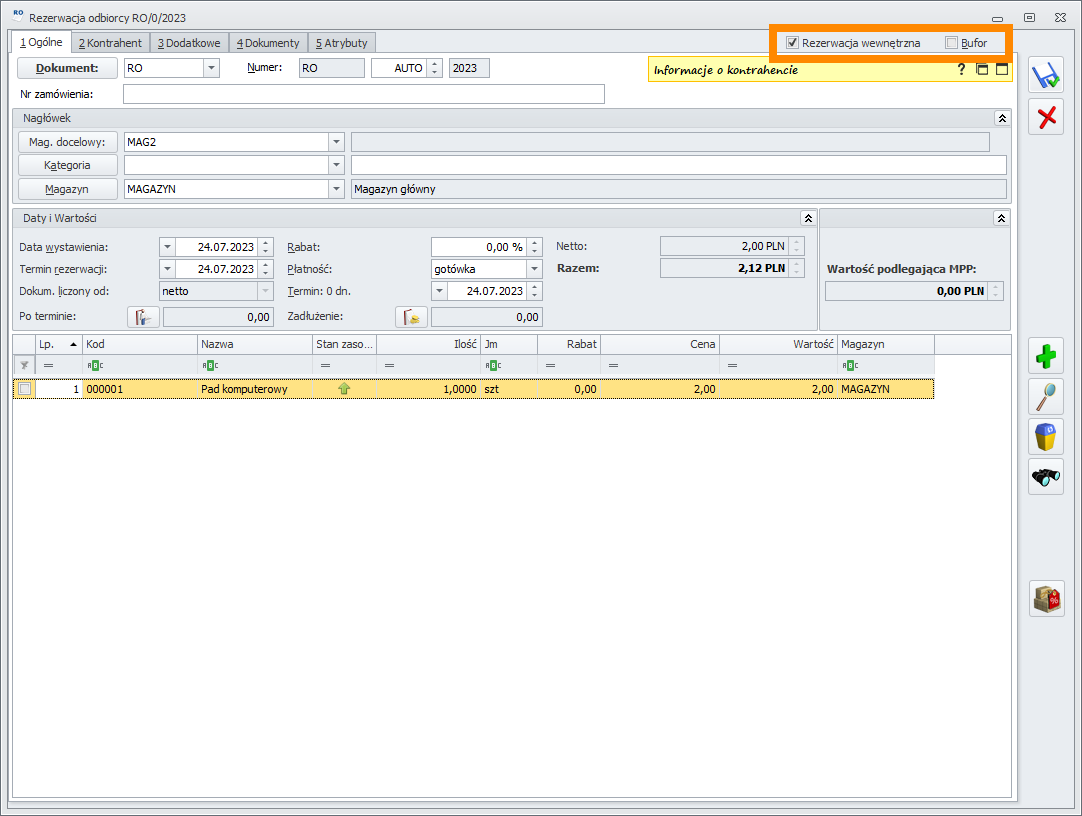Open the 5 Atrybuty tab

pyautogui.click(x=341, y=43)
